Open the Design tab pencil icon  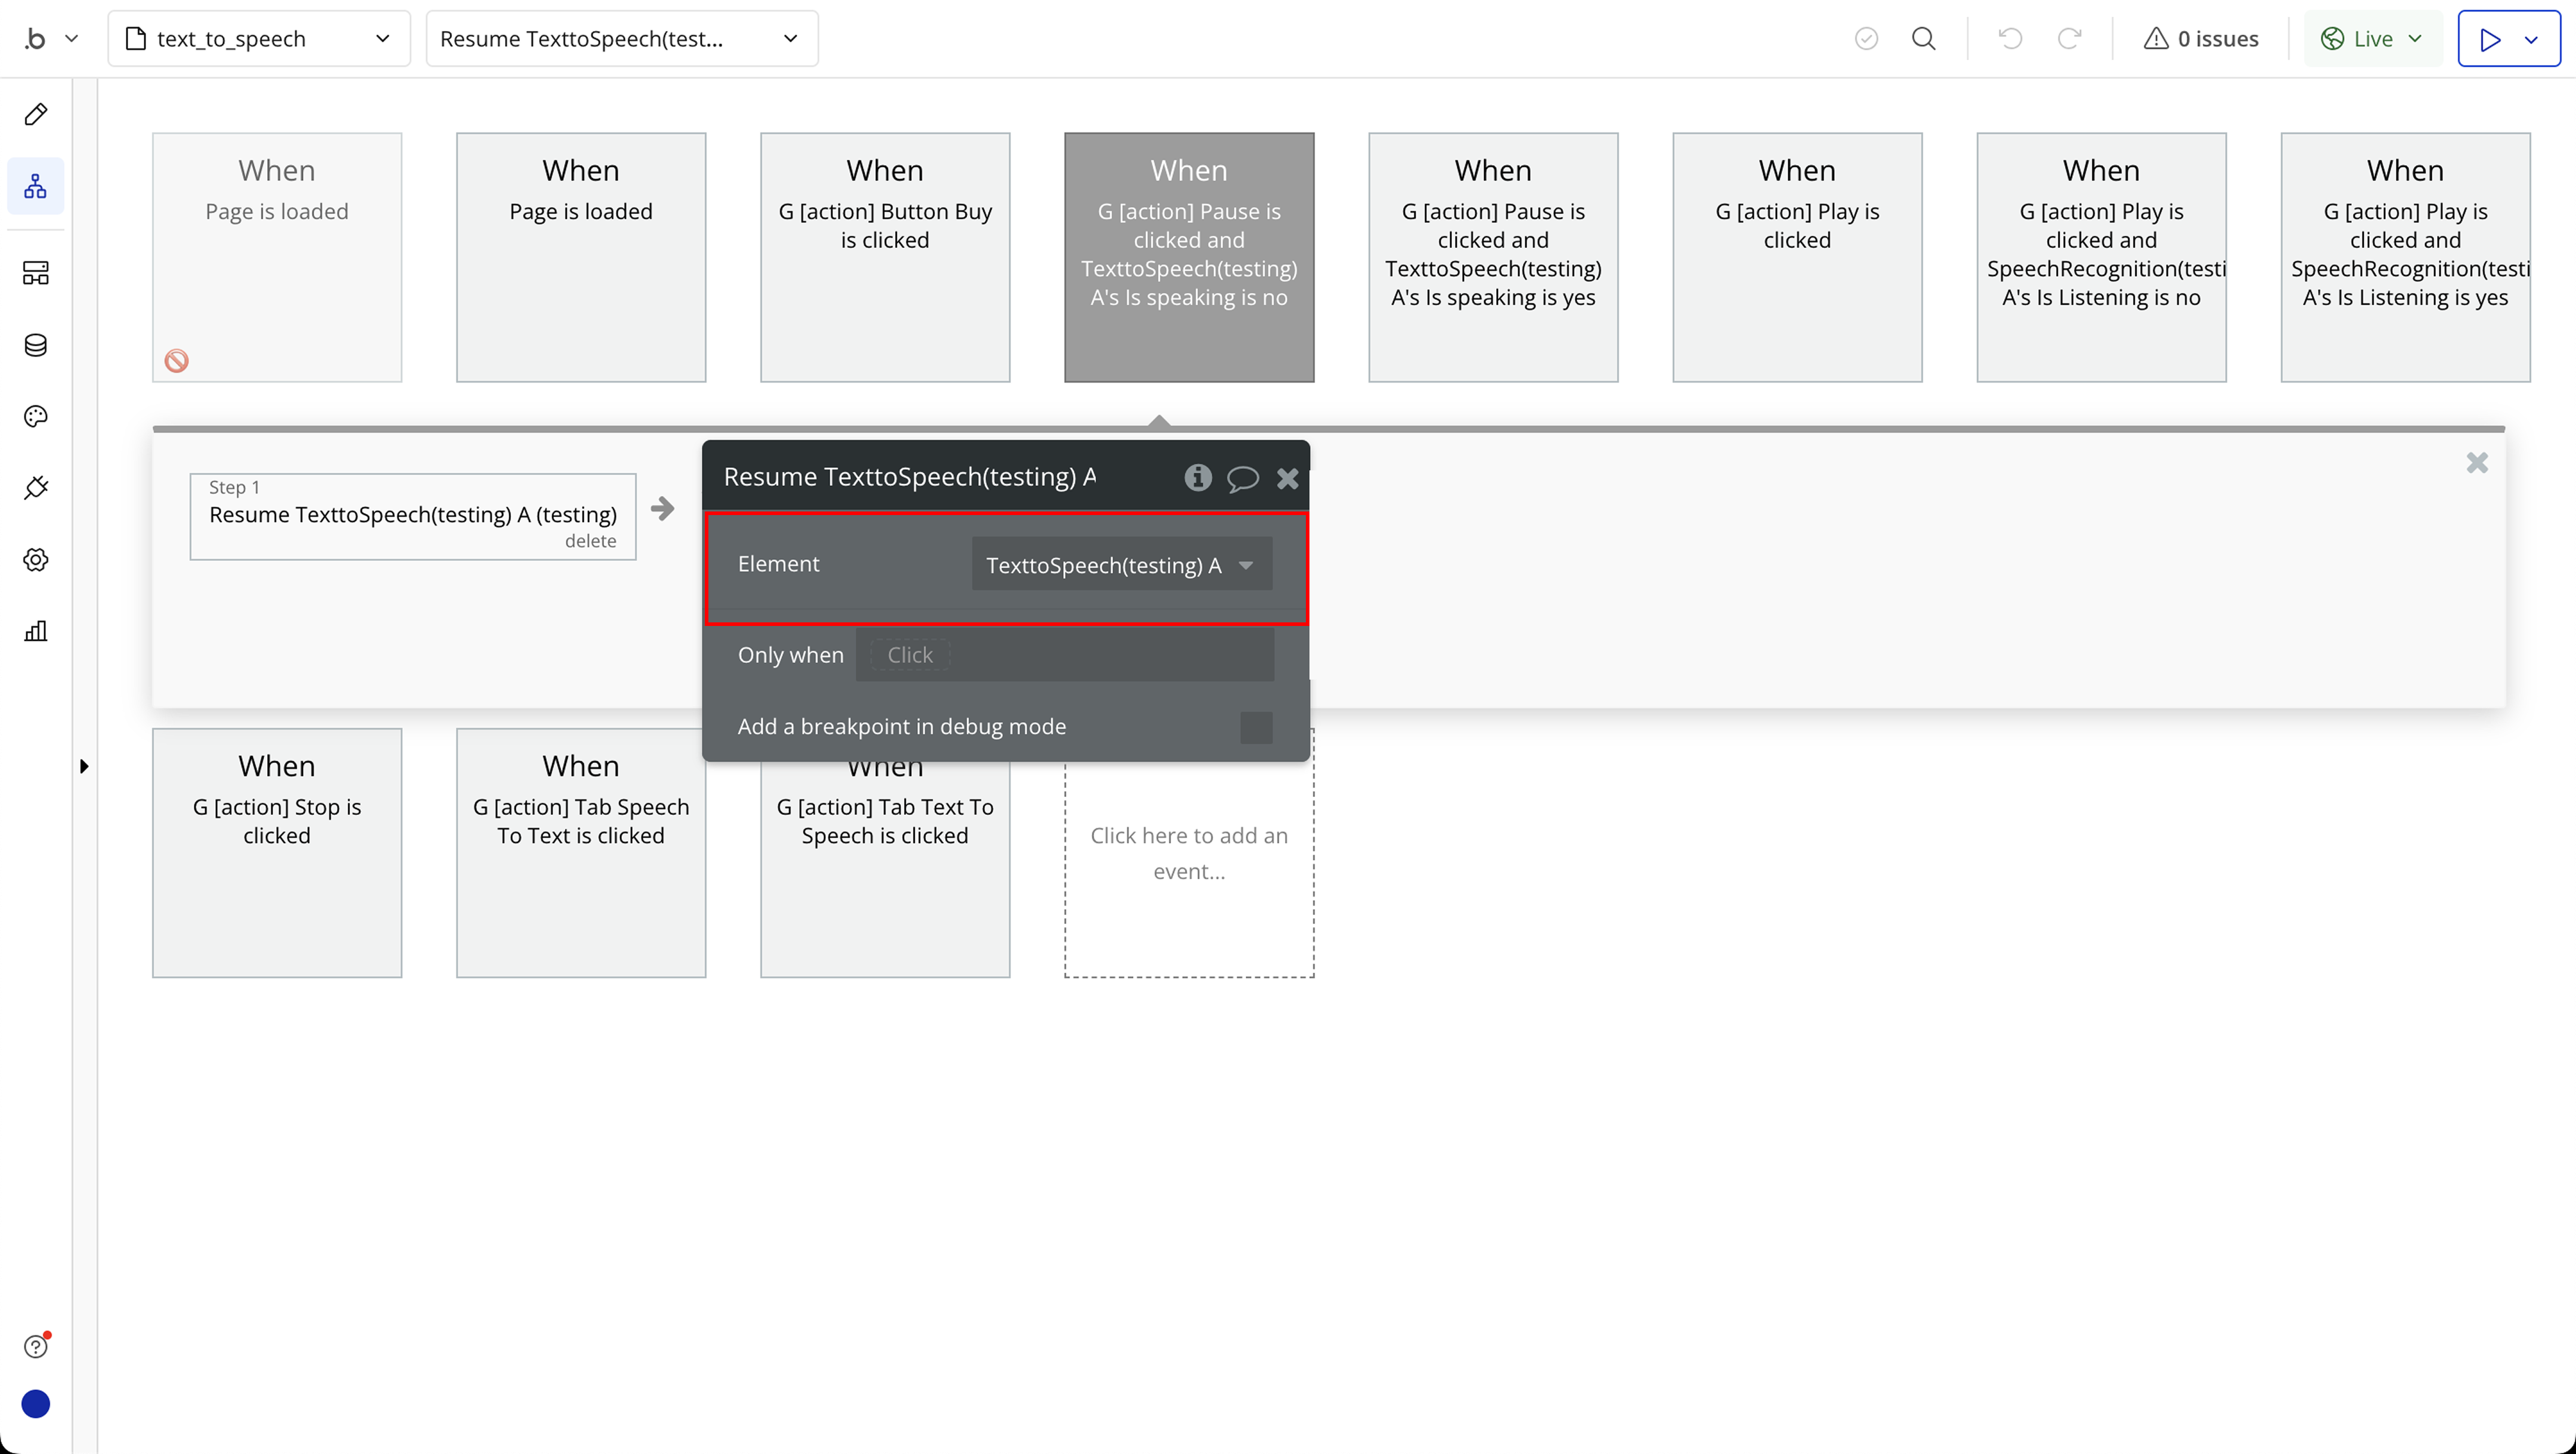pyautogui.click(x=36, y=114)
